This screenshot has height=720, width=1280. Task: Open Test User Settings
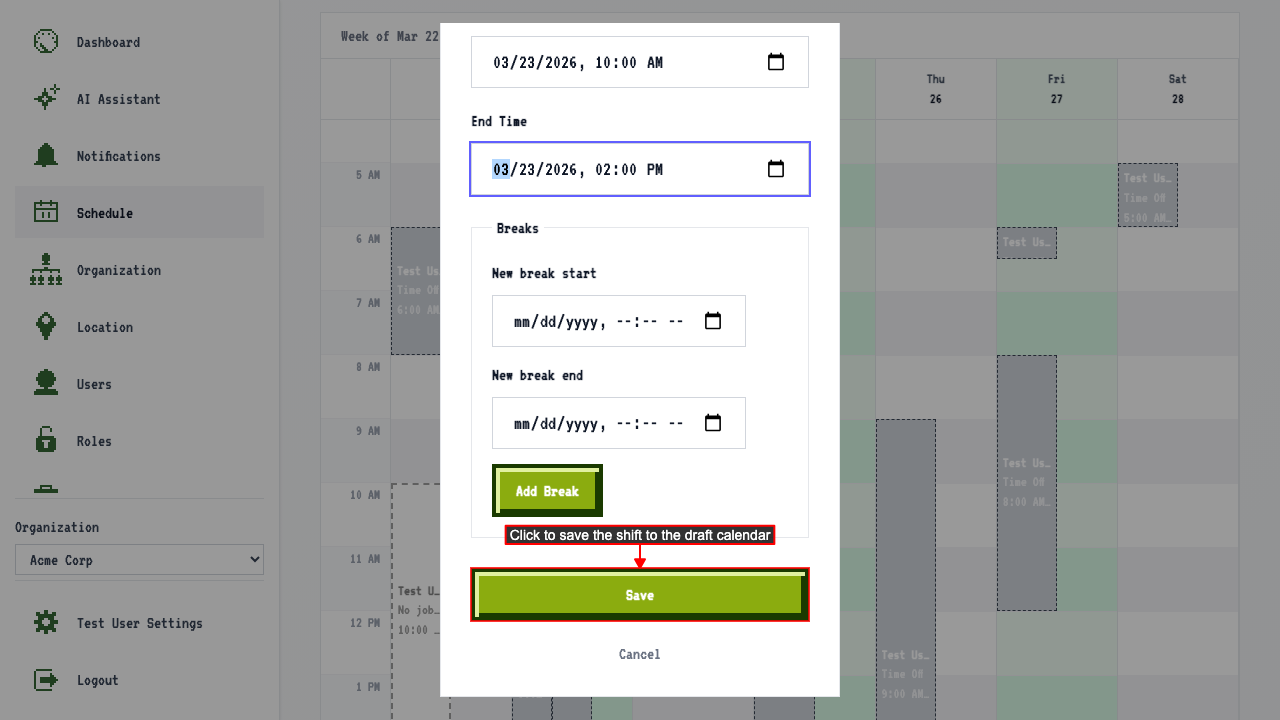pyautogui.click(x=139, y=623)
